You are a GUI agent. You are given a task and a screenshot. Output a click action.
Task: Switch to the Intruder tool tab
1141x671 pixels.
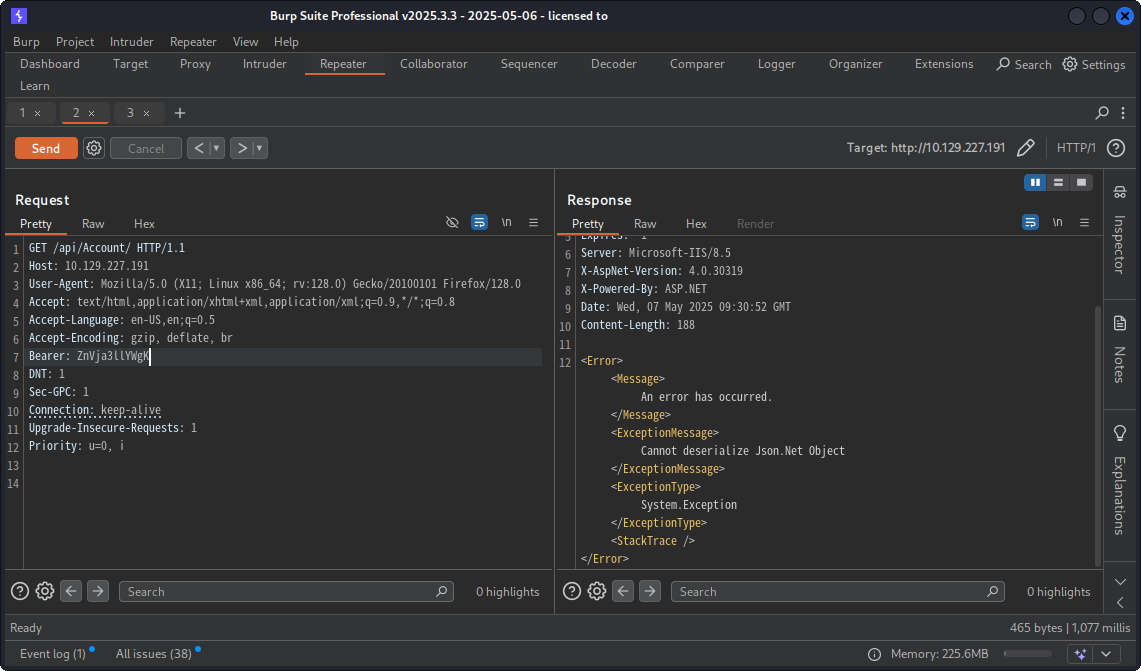(x=264, y=64)
